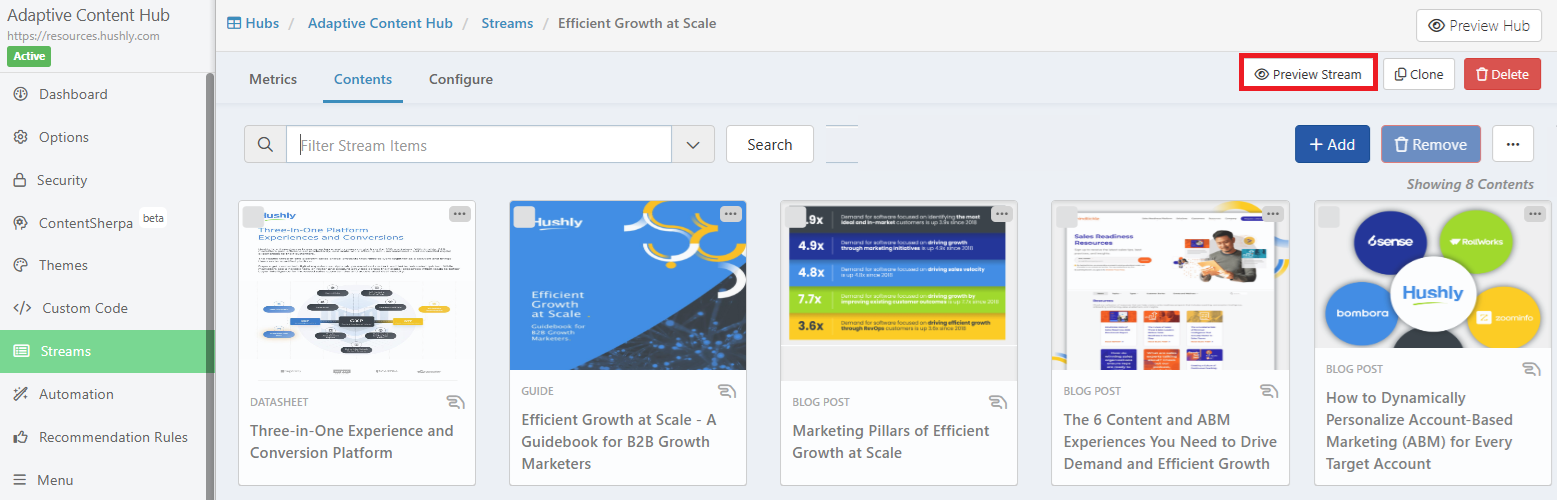
Task: Go to Streams breadcrumb link
Action: click(x=507, y=23)
